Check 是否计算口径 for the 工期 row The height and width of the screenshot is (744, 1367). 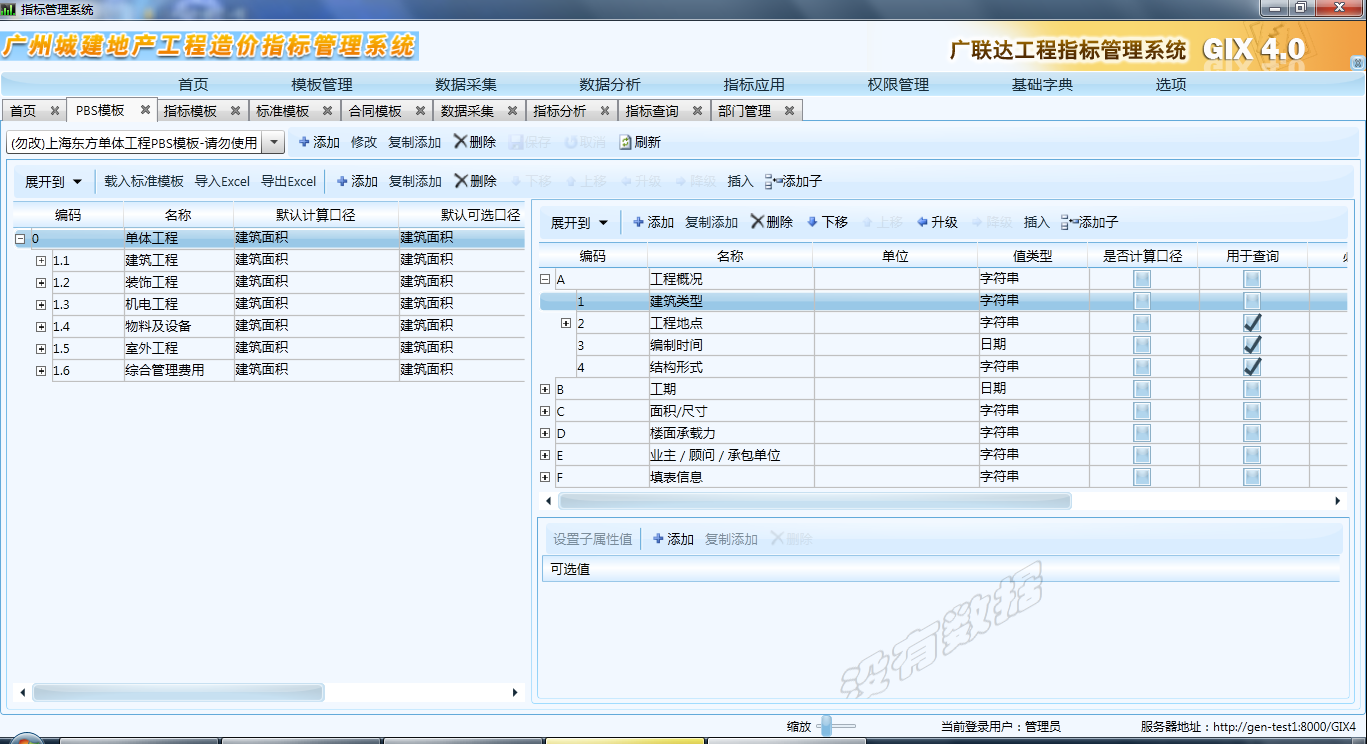(x=1142, y=389)
